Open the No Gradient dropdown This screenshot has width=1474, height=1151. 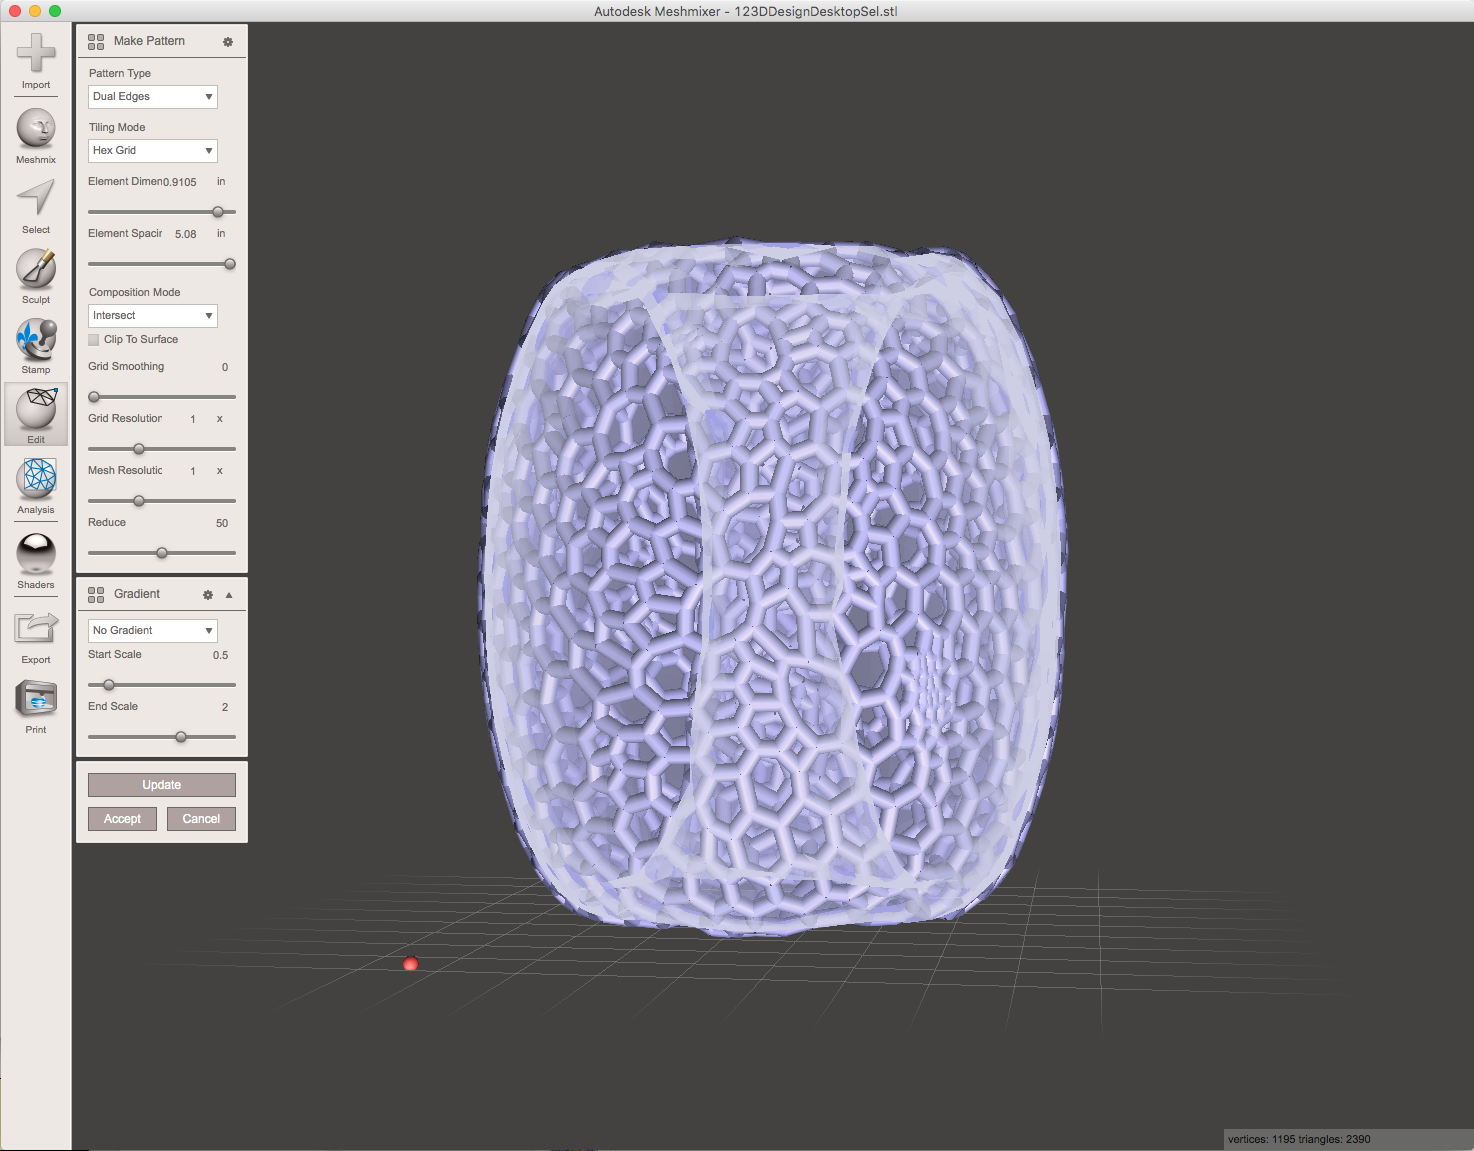tap(153, 631)
